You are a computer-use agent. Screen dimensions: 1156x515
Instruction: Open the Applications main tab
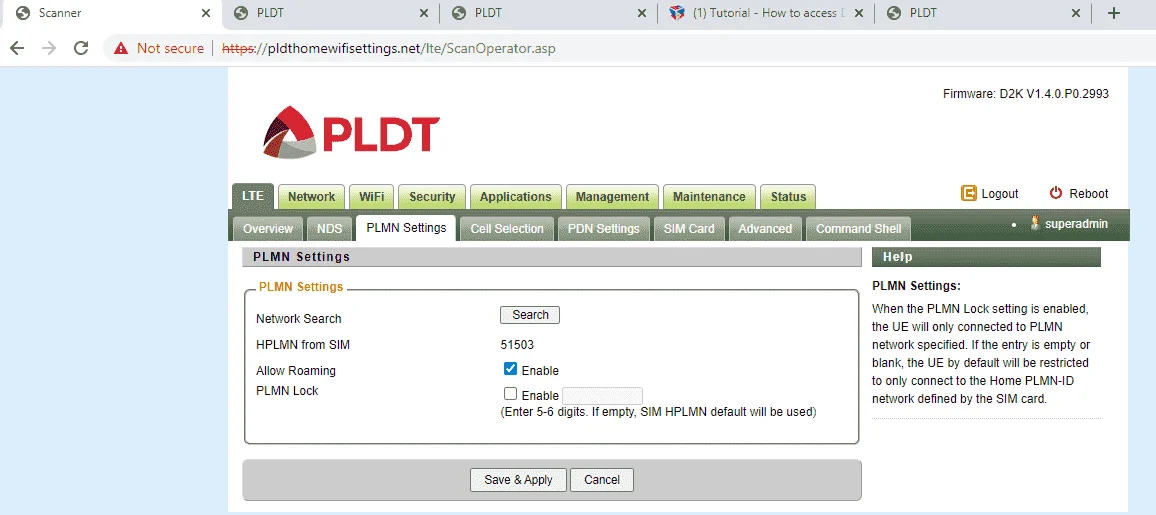pyautogui.click(x=515, y=197)
